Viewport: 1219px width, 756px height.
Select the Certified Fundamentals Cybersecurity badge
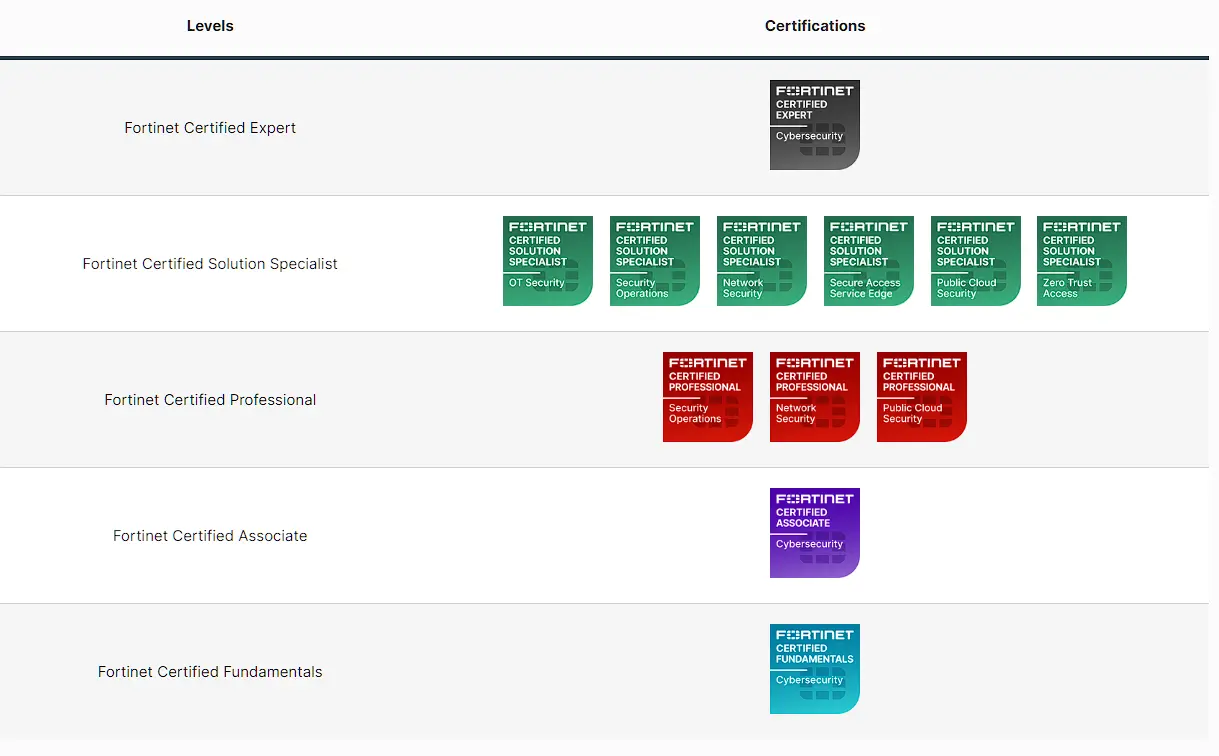pyautogui.click(x=815, y=669)
